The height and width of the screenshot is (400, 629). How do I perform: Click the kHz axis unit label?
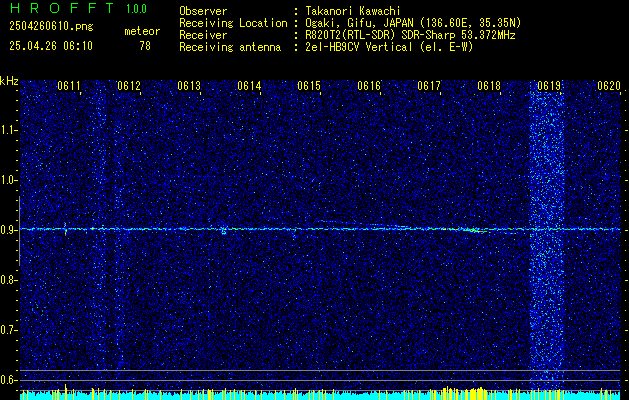(x=9, y=81)
